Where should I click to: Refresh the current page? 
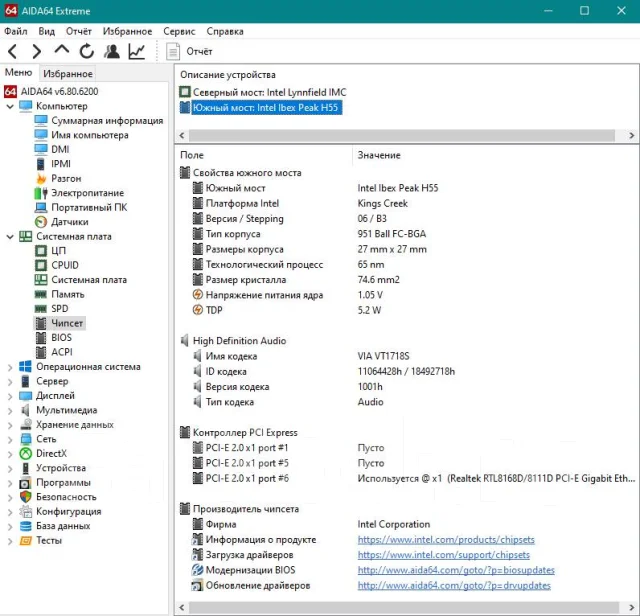click(87, 51)
